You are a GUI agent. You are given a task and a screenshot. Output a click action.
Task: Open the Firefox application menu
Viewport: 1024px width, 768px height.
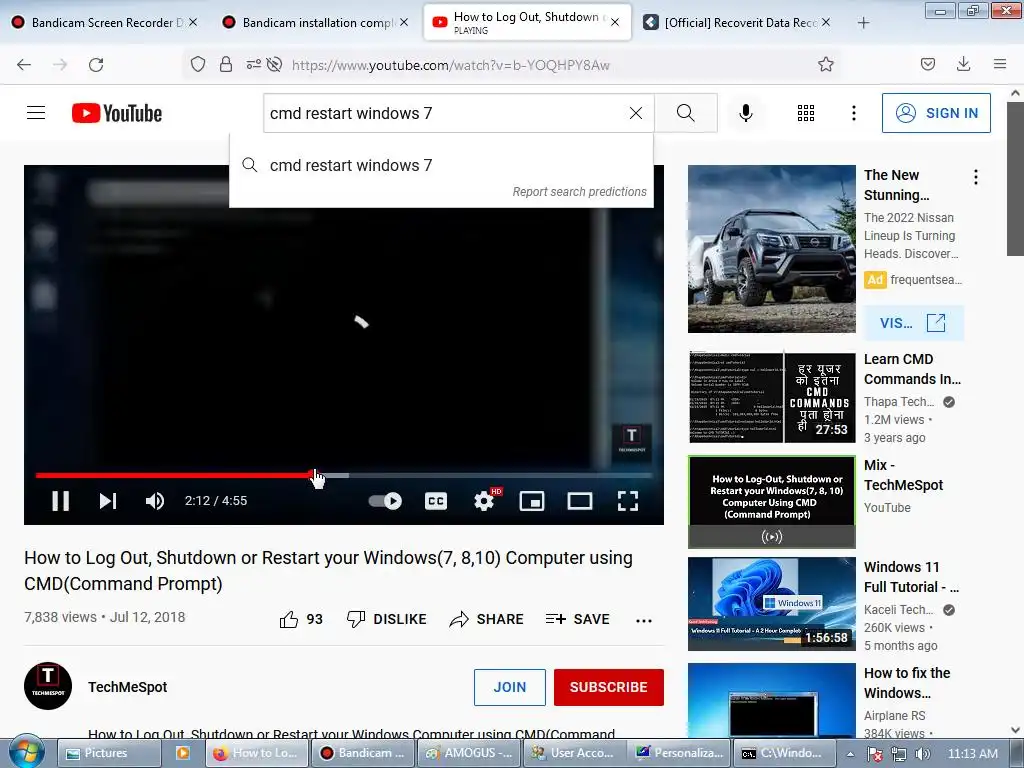click(1000, 64)
